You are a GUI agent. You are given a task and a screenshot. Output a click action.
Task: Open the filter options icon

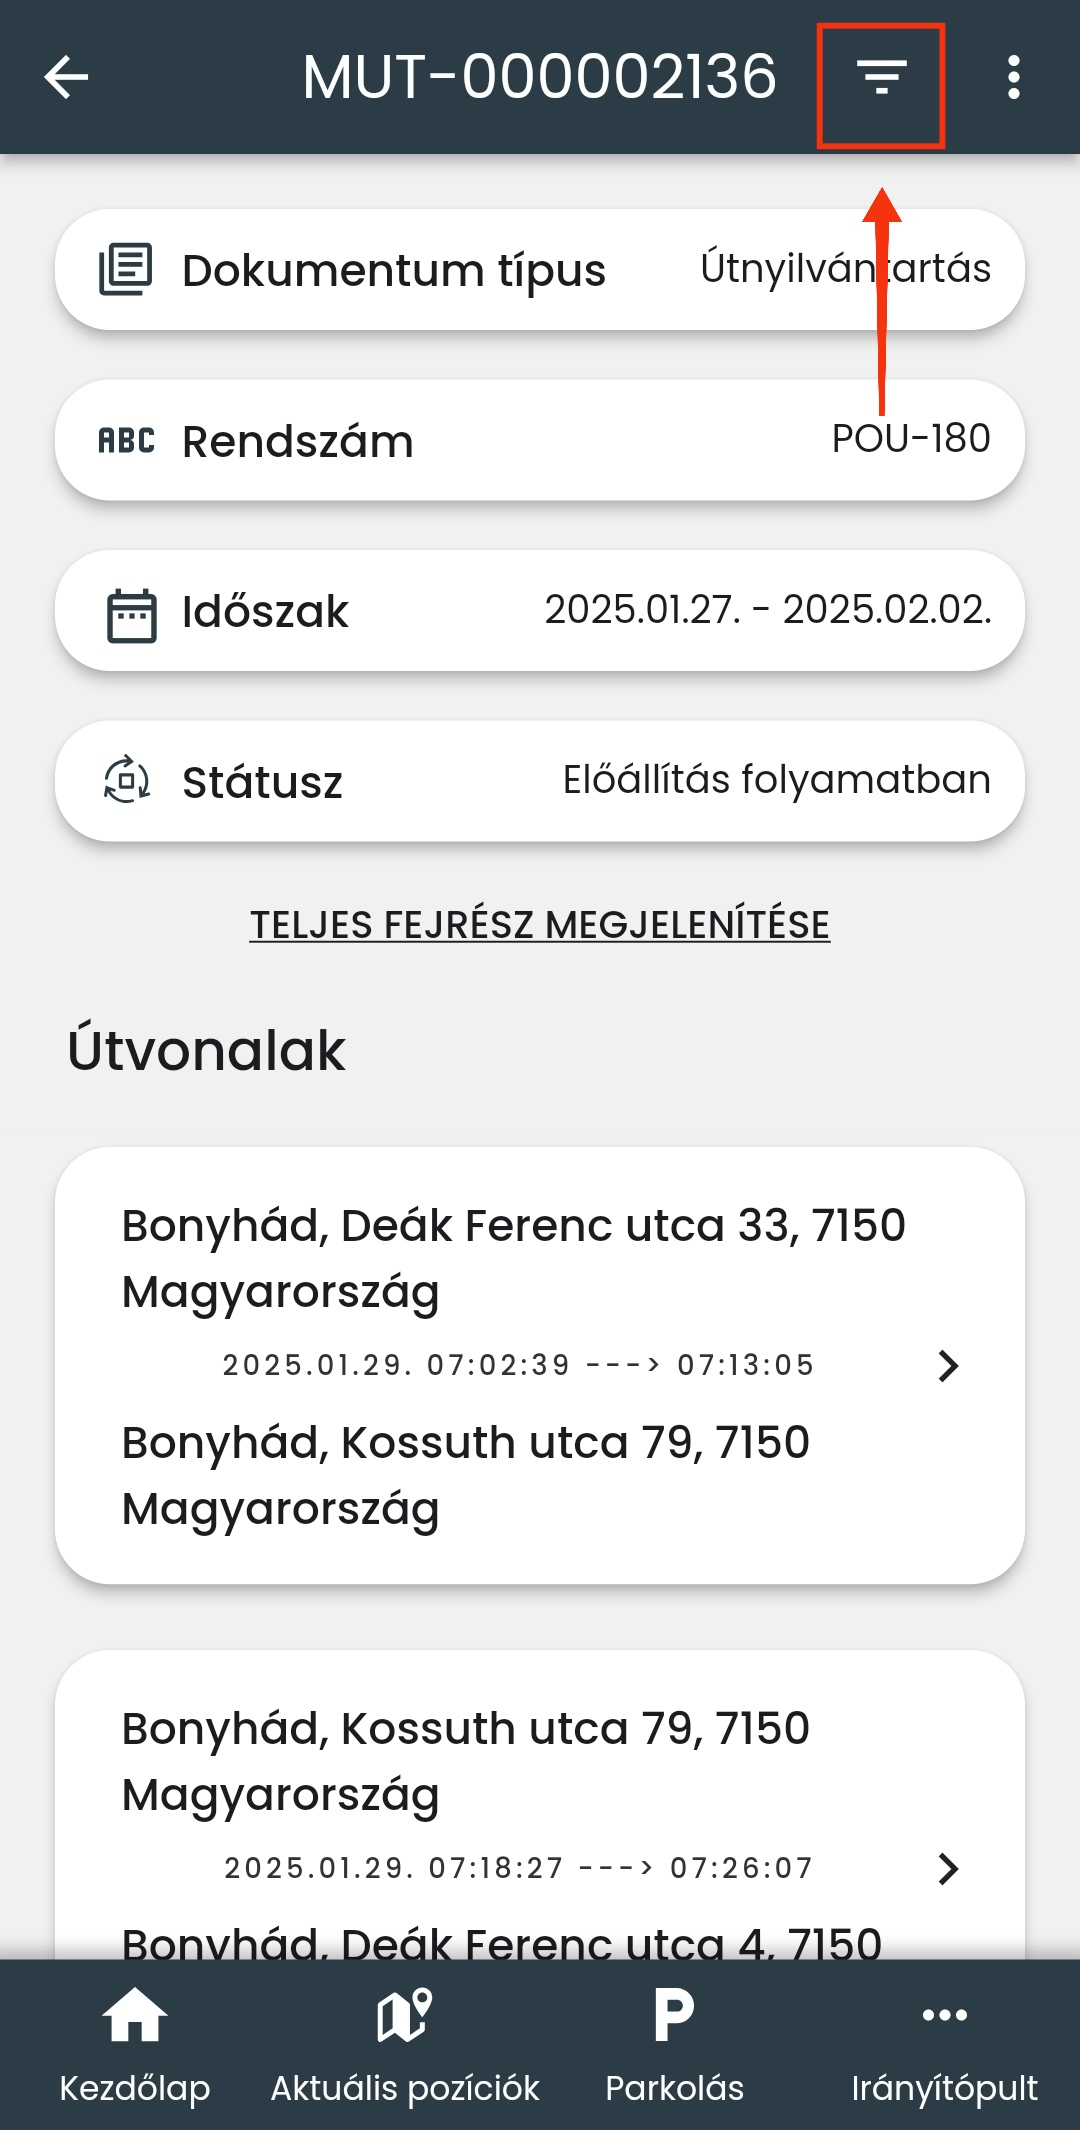pyautogui.click(x=881, y=77)
